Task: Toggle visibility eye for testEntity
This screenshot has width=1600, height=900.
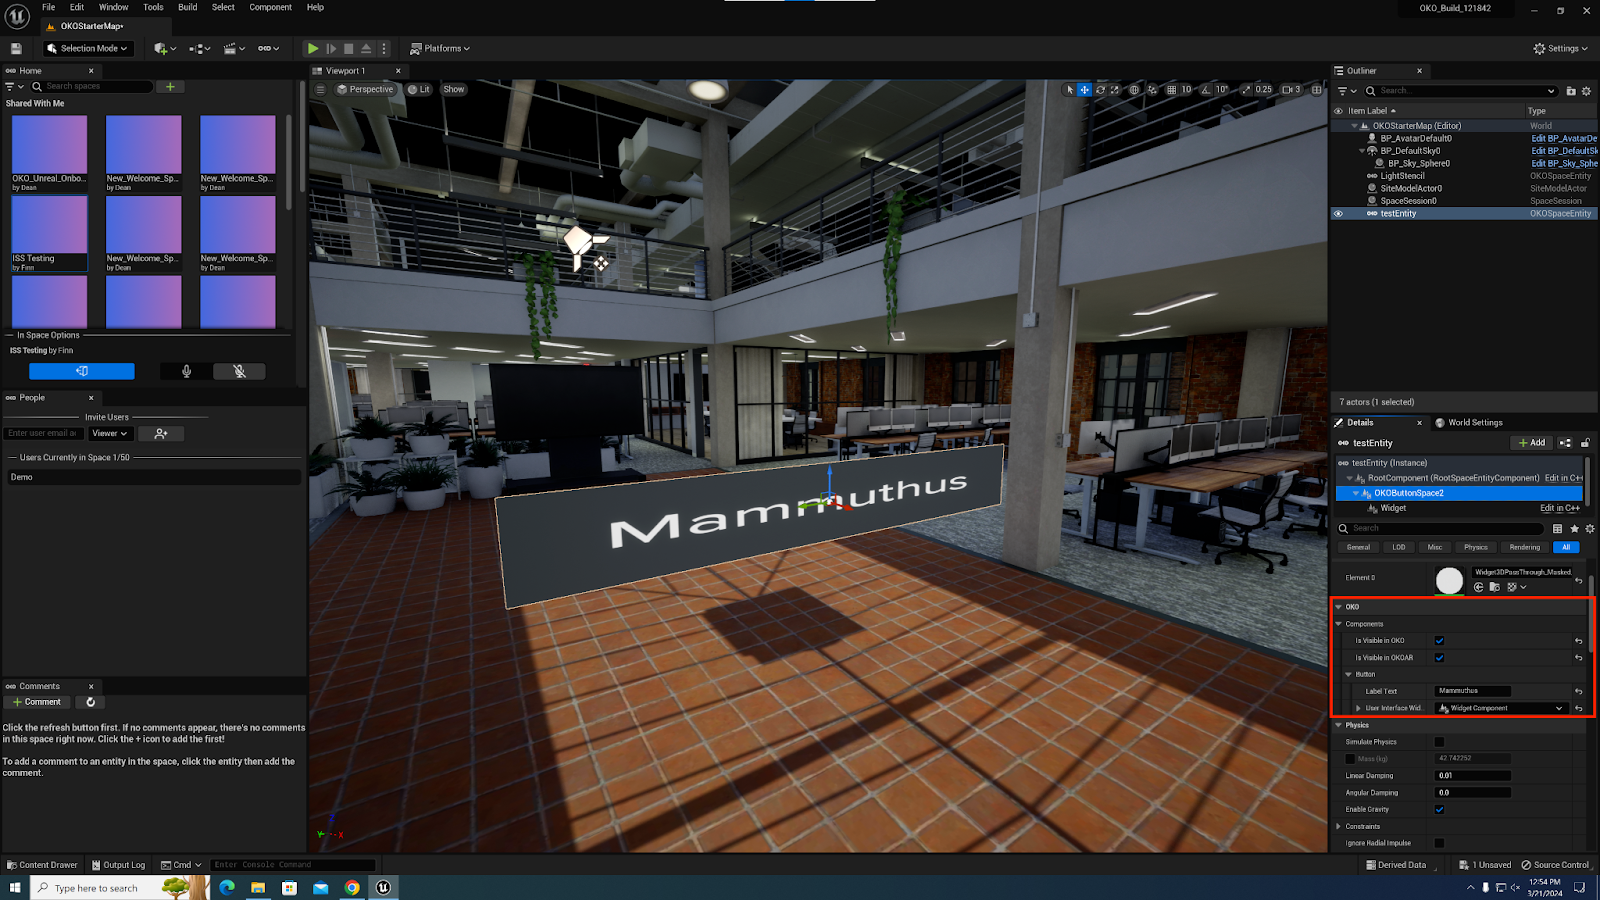Action: click(1338, 213)
